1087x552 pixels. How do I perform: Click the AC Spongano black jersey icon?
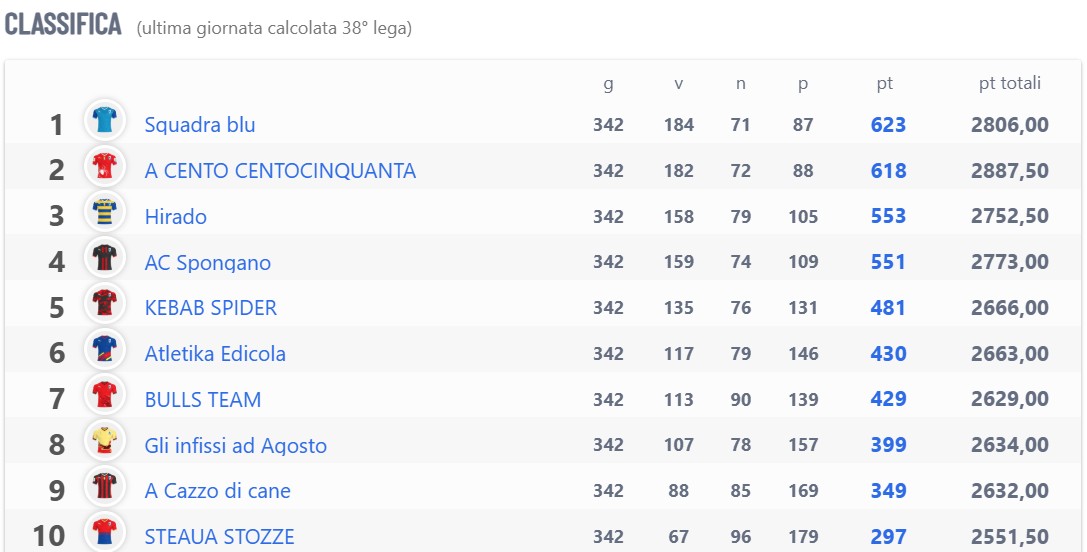point(105,257)
